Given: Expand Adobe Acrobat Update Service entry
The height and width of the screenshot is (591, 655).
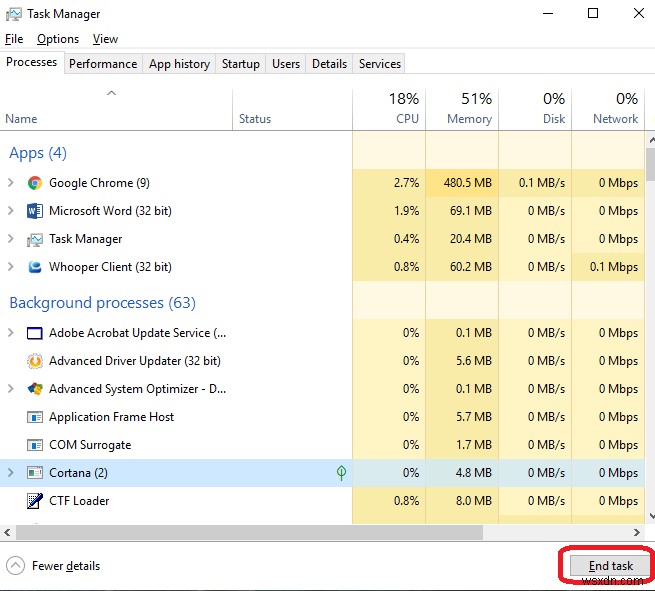Looking at the screenshot, I should 11,333.
